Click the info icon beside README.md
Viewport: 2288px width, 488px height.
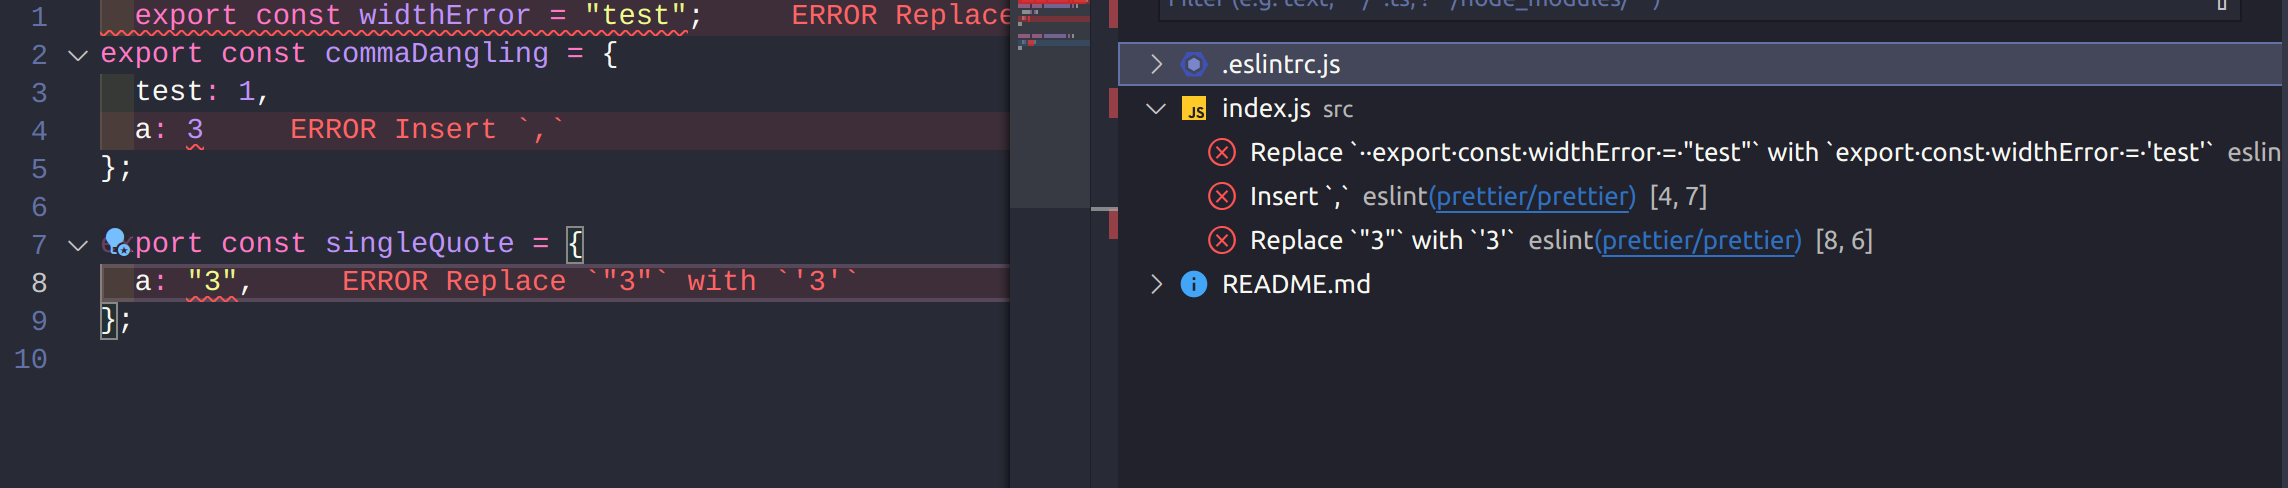pyautogui.click(x=1194, y=284)
